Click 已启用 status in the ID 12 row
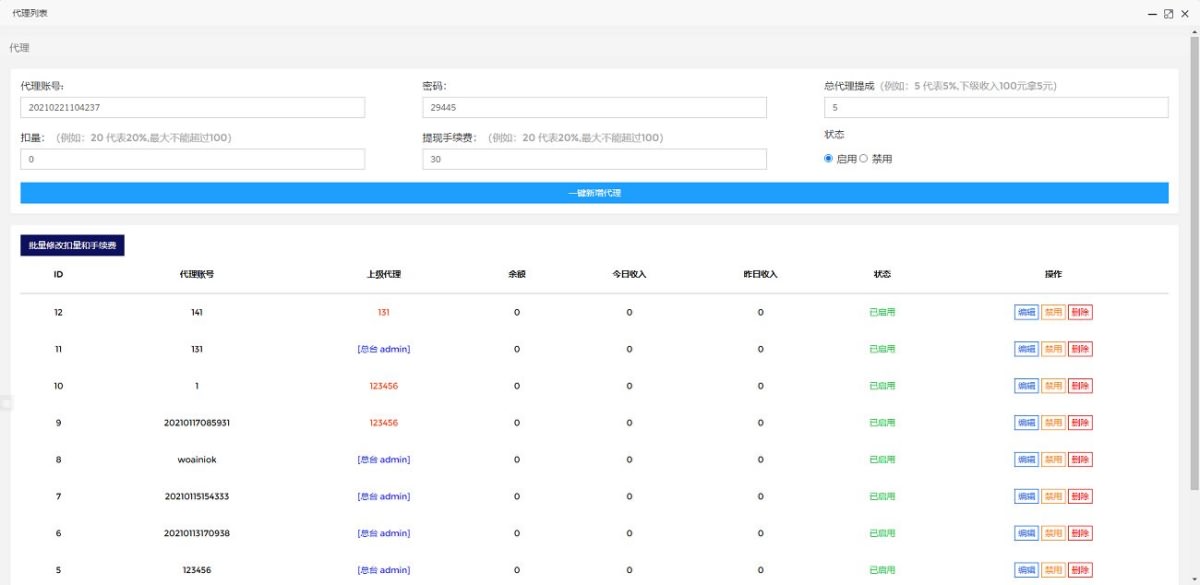This screenshot has width=1200, height=585. 882,312
